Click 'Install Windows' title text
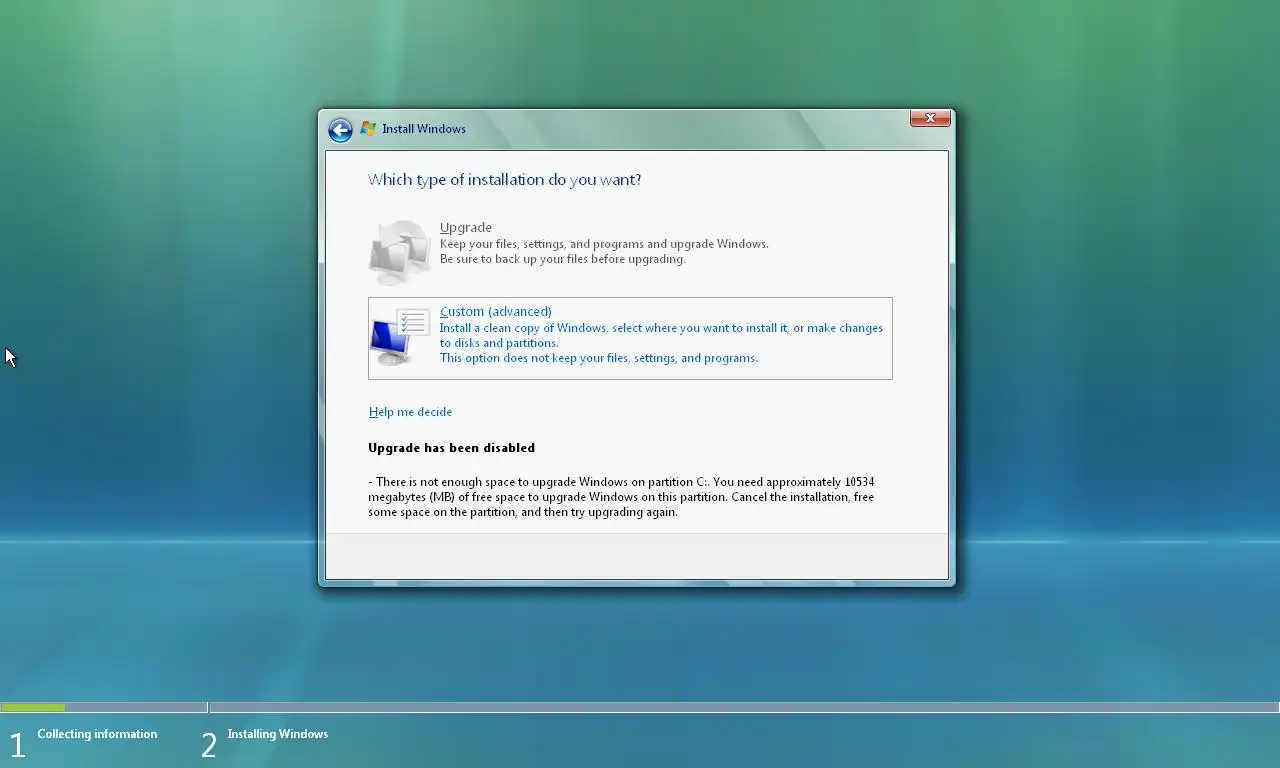 424,129
